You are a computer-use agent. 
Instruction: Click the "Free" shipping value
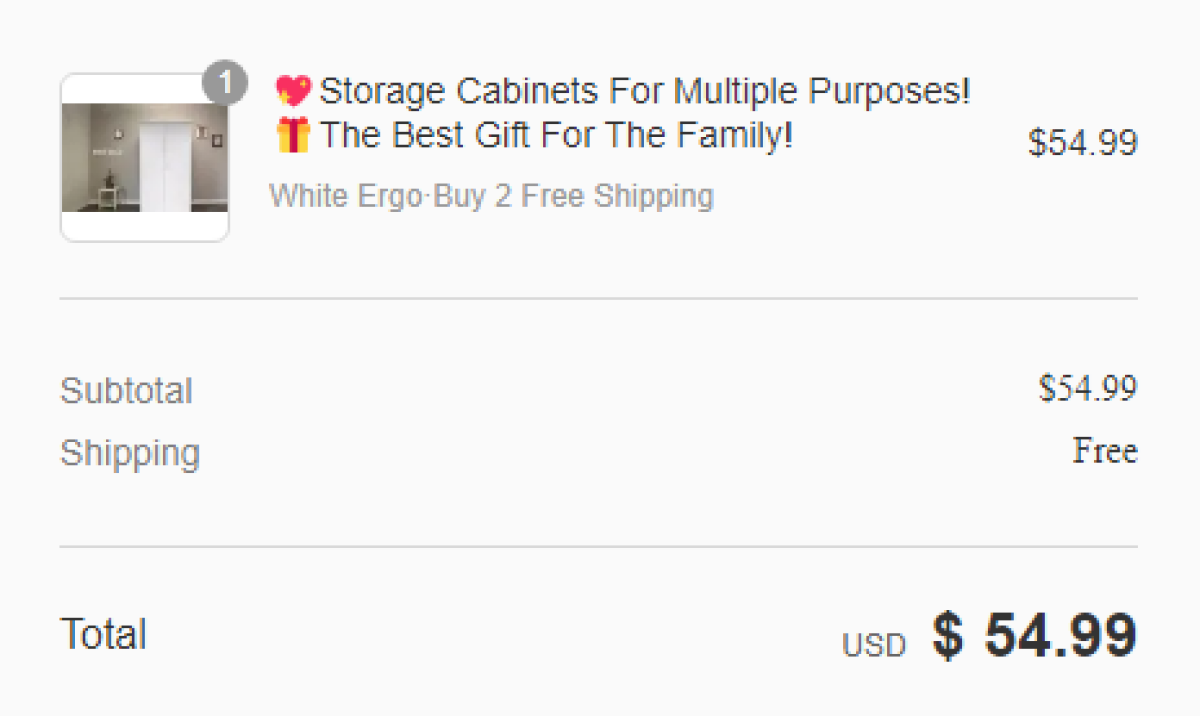[x=1105, y=451]
